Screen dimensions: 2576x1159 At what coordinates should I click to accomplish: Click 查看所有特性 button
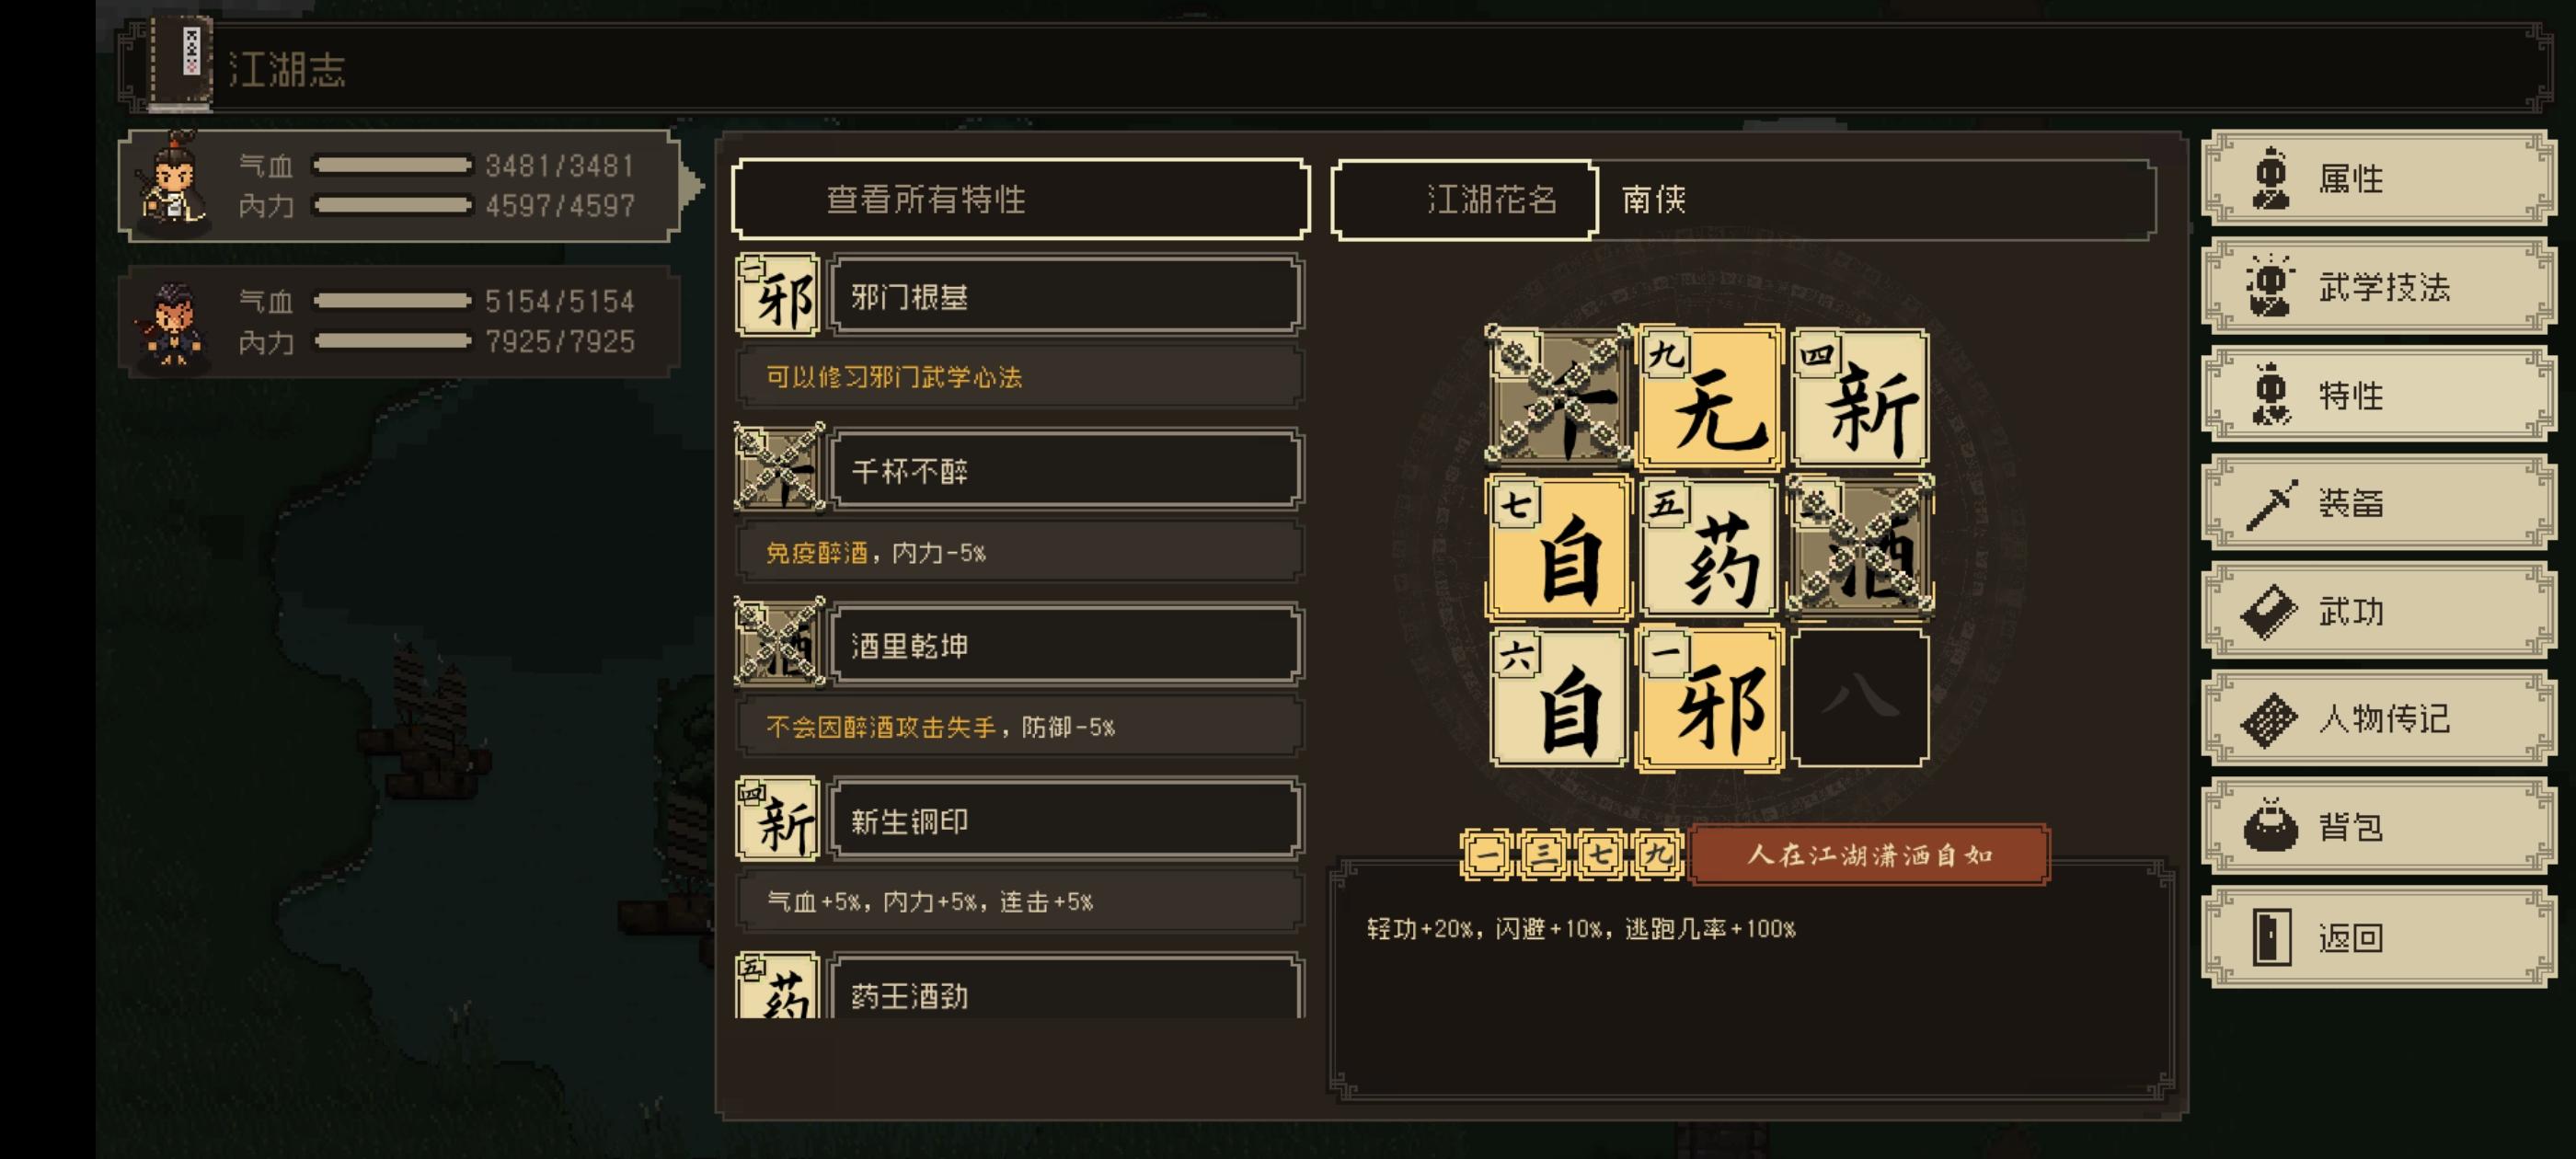1020,199
